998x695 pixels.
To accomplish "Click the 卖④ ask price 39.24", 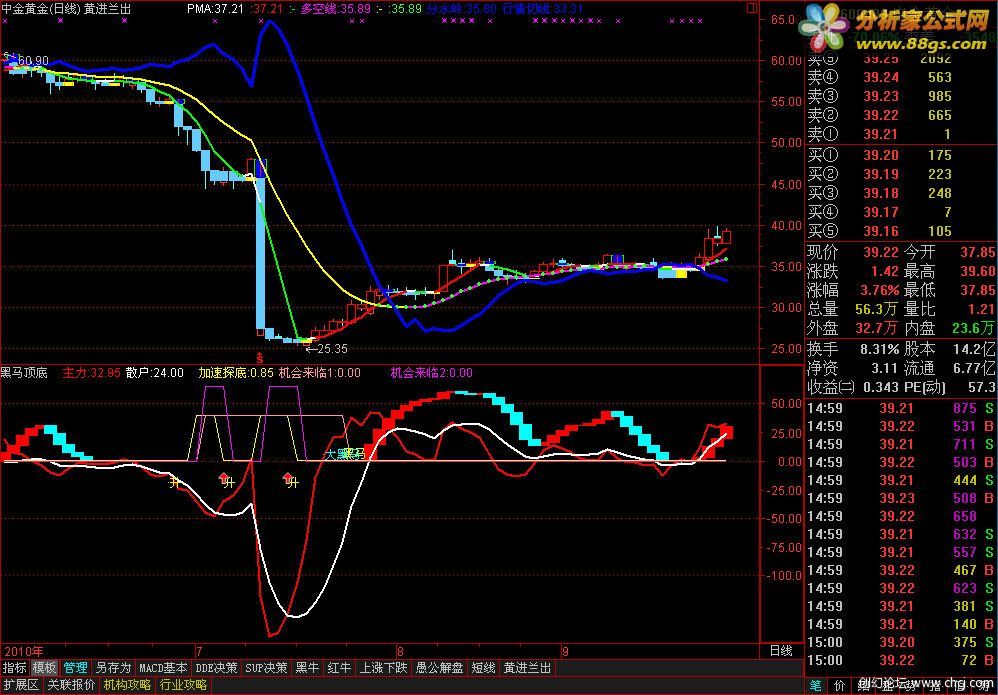I will [x=880, y=77].
